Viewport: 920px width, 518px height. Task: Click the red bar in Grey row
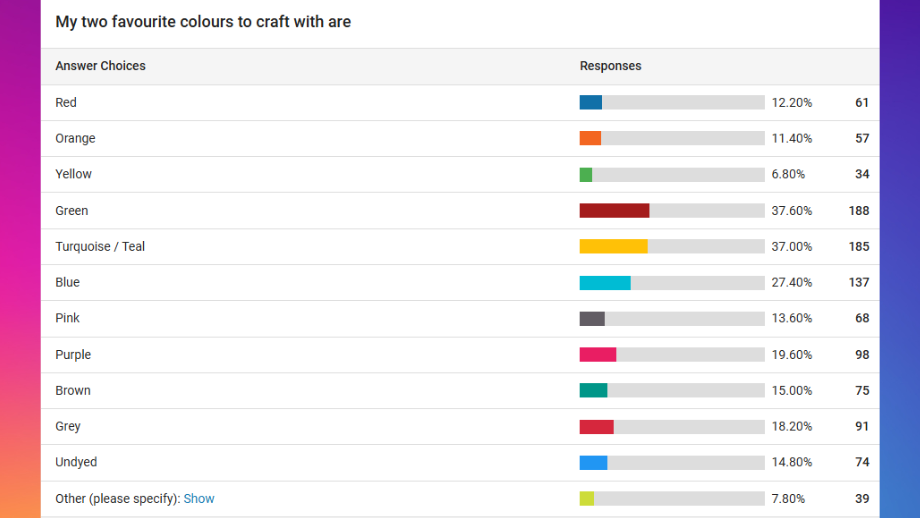click(x=597, y=426)
